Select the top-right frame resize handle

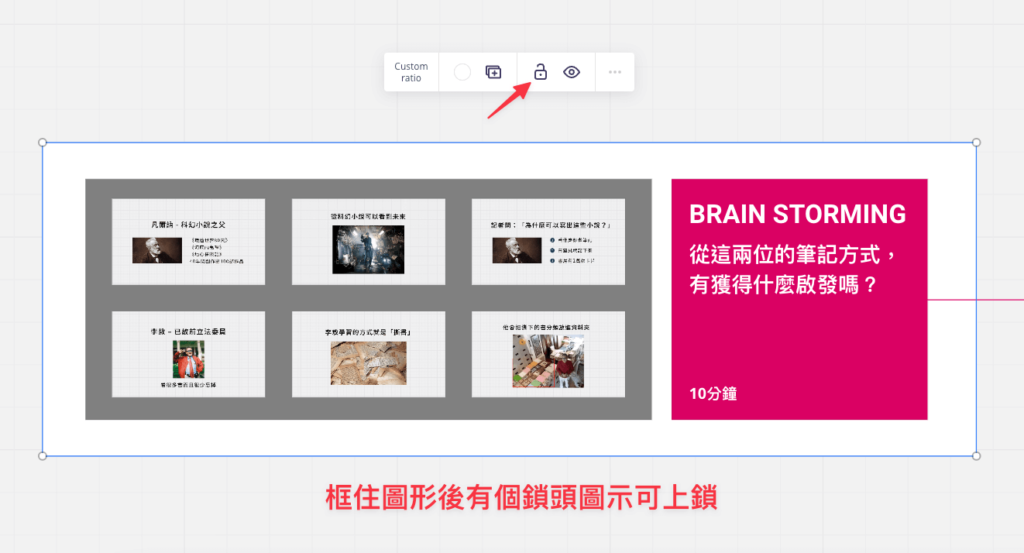click(x=976, y=143)
